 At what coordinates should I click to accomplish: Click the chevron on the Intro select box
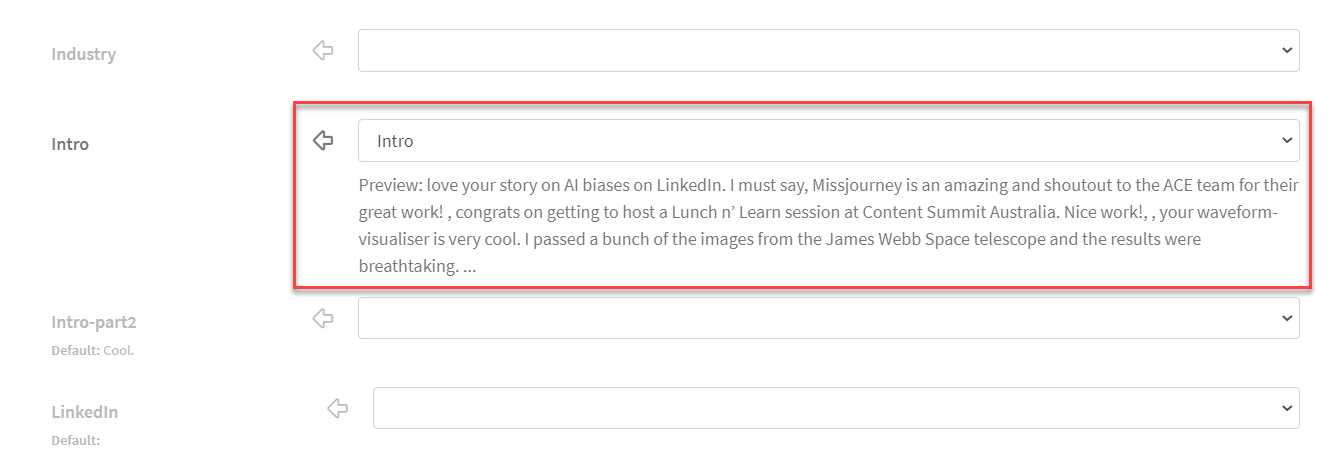(x=1286, y=141)
